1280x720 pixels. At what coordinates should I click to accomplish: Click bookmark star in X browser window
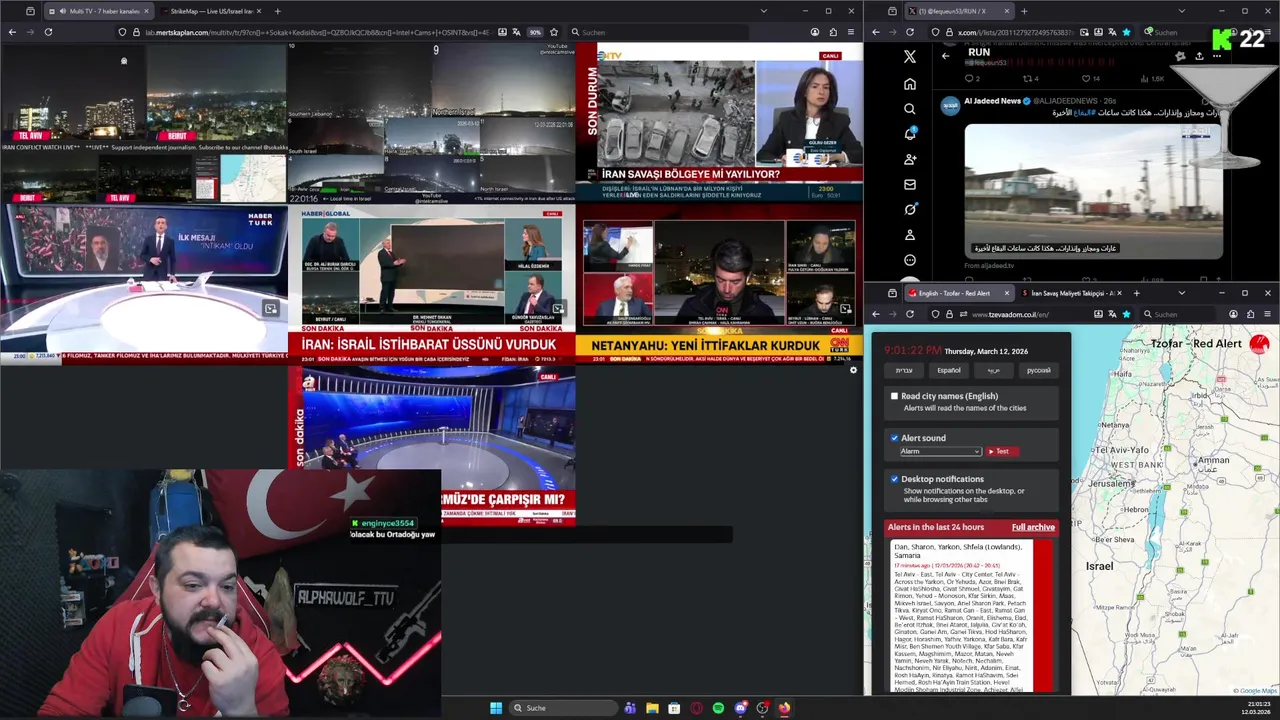coord(1126,32)
